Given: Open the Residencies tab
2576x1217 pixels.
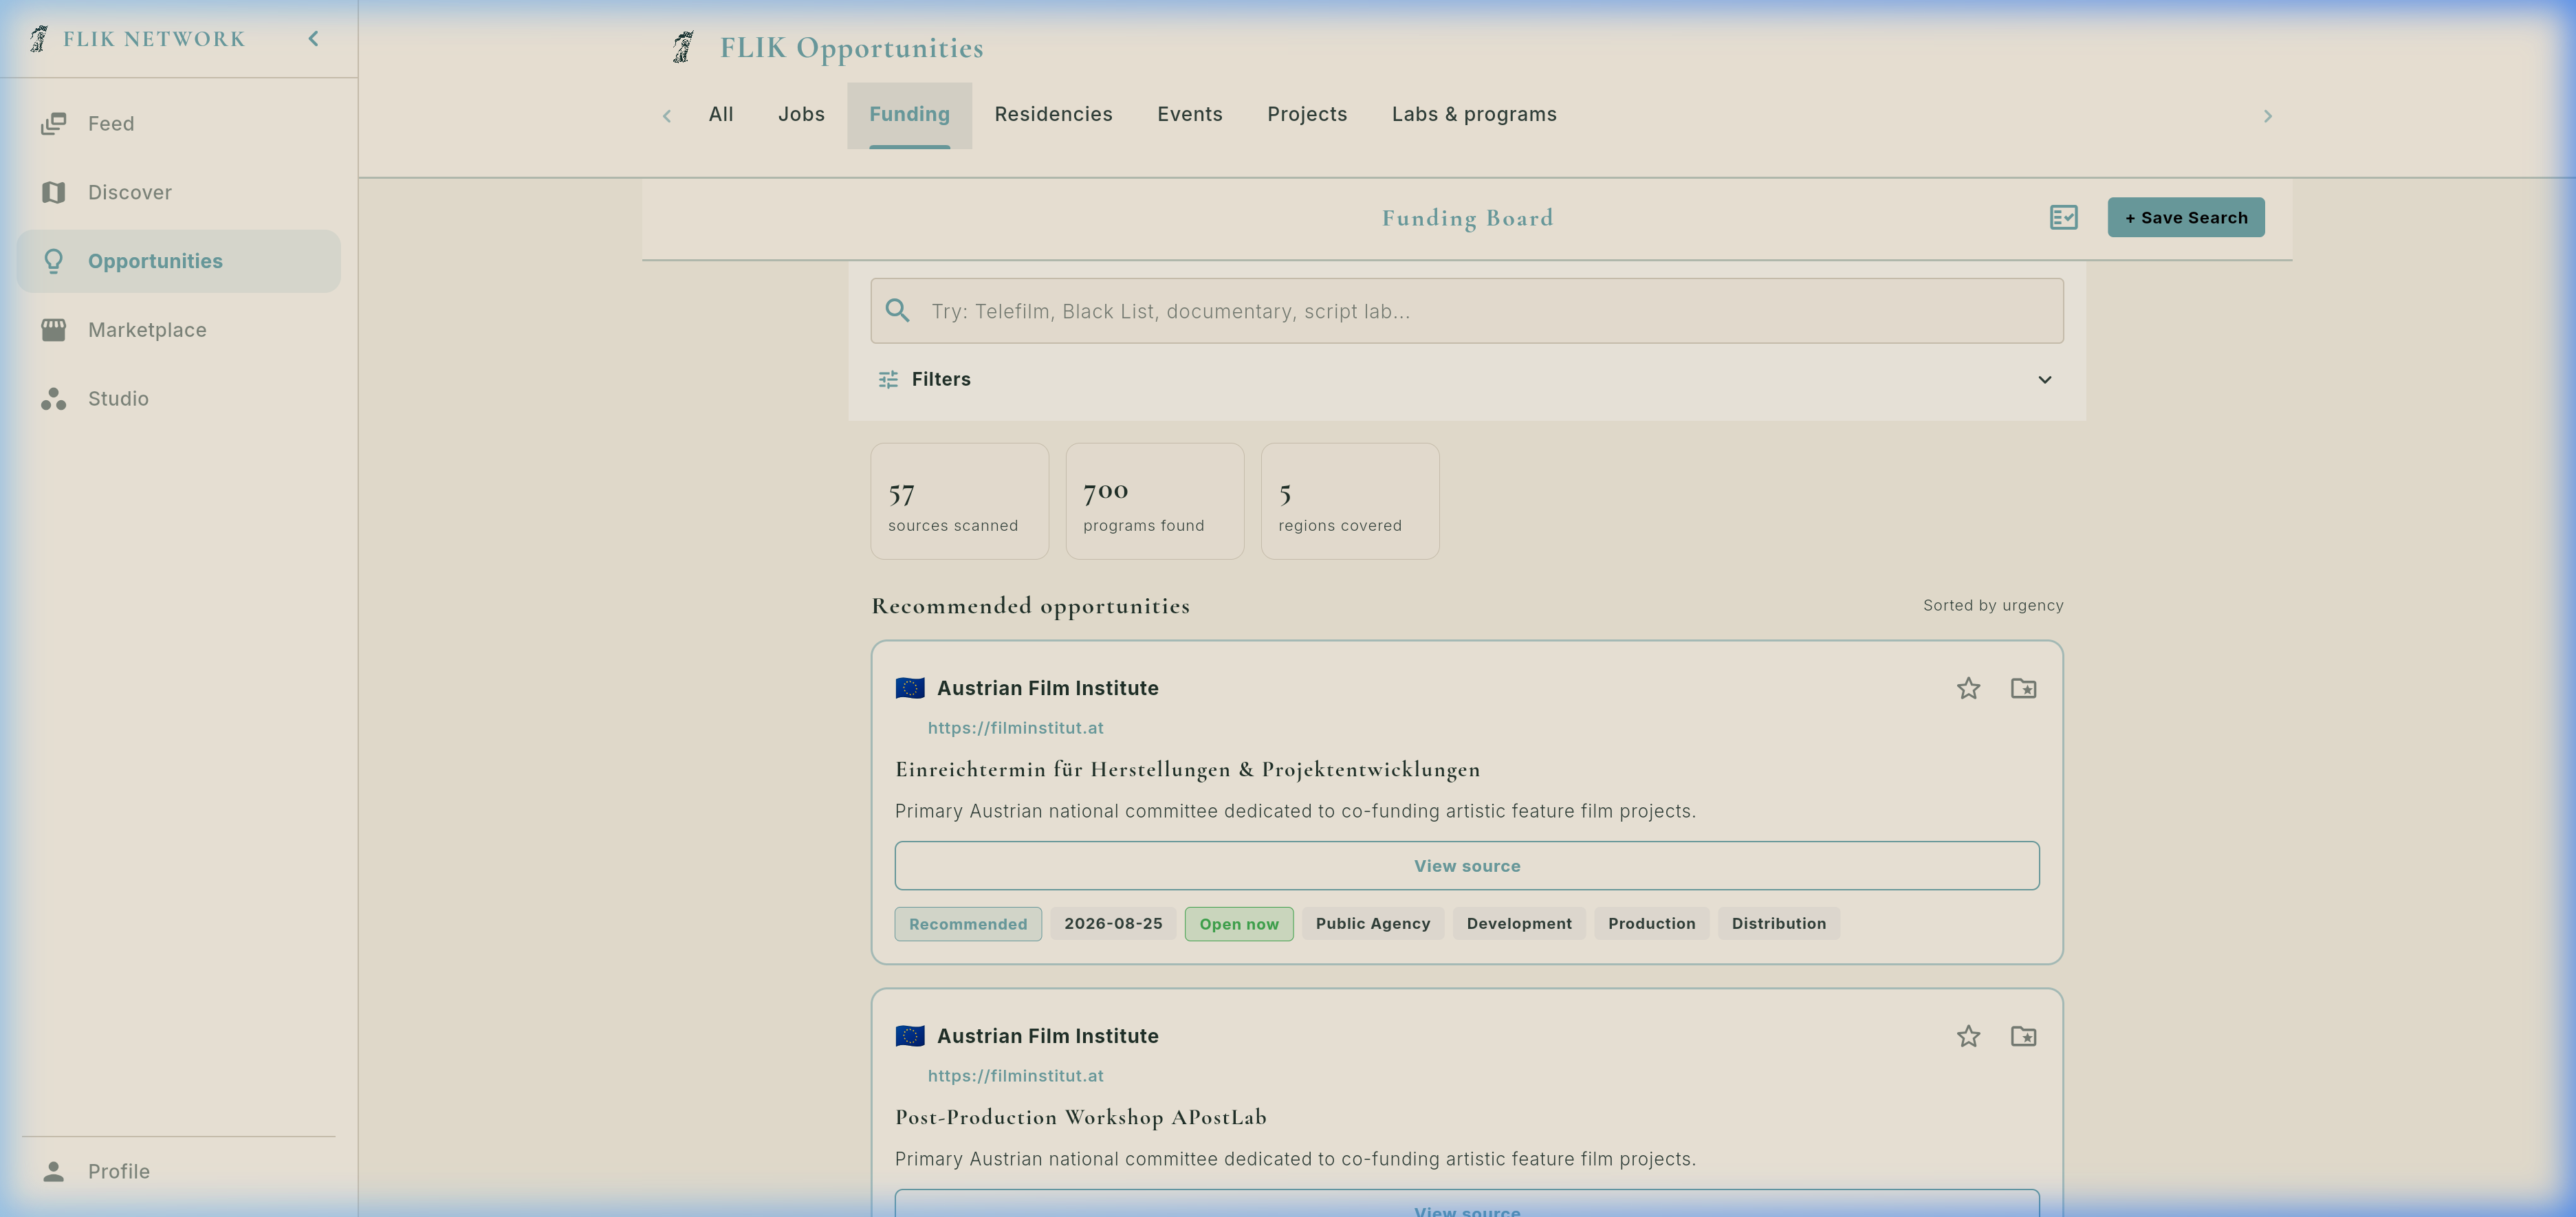Looking at the screenshot, I should pos(1053,115).
